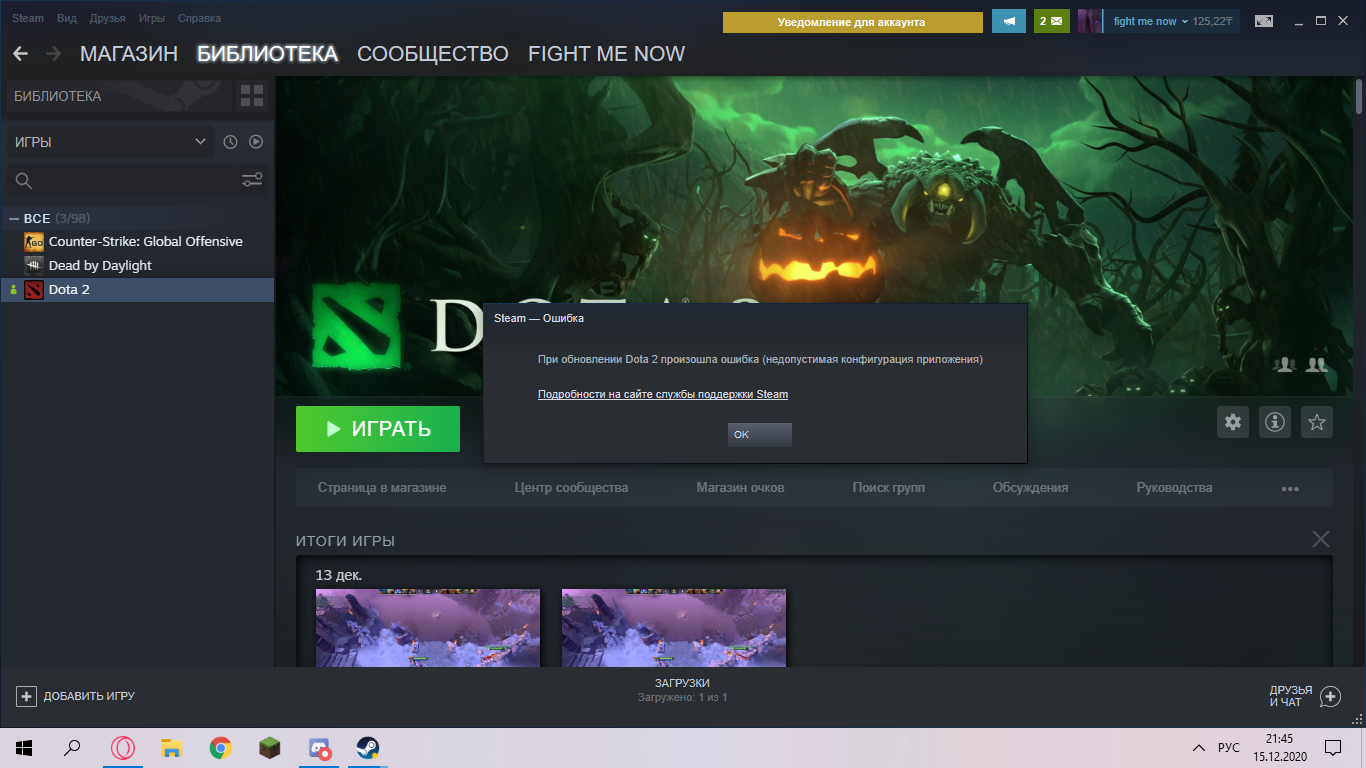
Task: Click the search magnifier in library
Action: click(24, 181)
